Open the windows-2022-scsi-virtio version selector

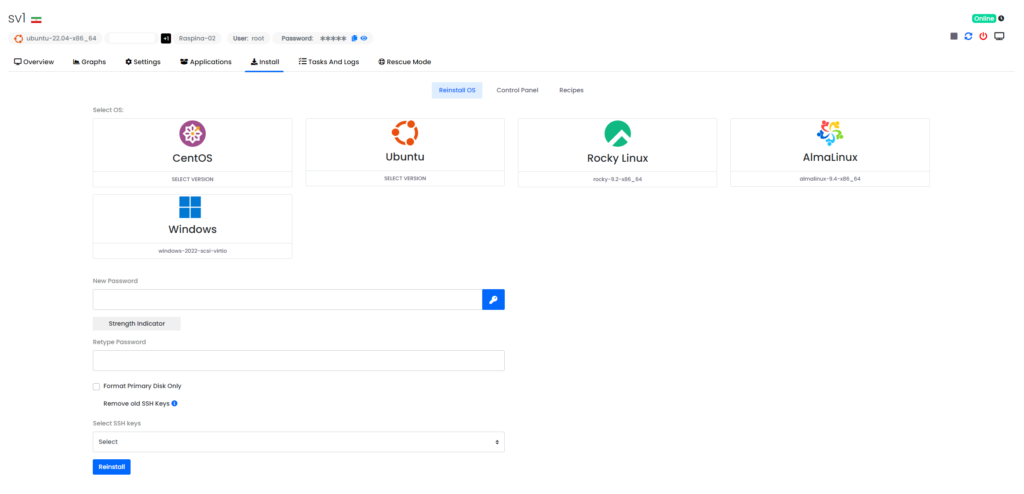(193, 251)
